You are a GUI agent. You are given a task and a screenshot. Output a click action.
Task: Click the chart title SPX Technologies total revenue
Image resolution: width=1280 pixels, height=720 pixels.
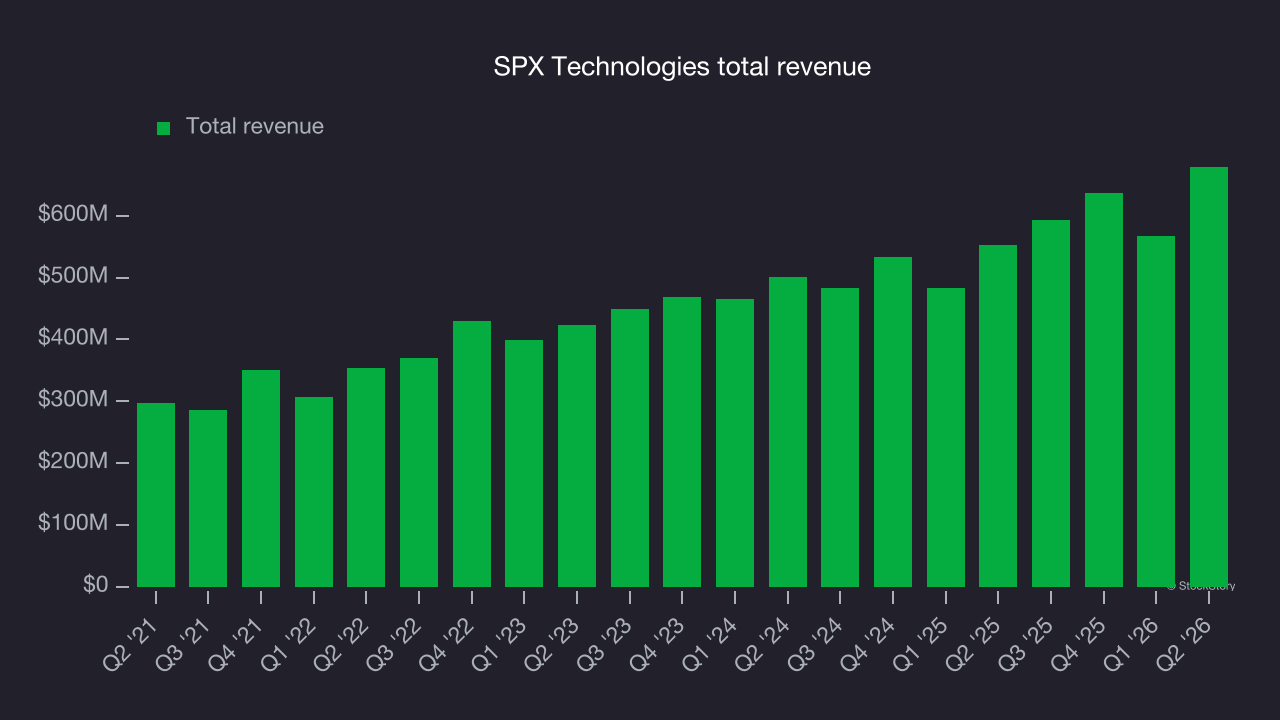pos(682,67)
